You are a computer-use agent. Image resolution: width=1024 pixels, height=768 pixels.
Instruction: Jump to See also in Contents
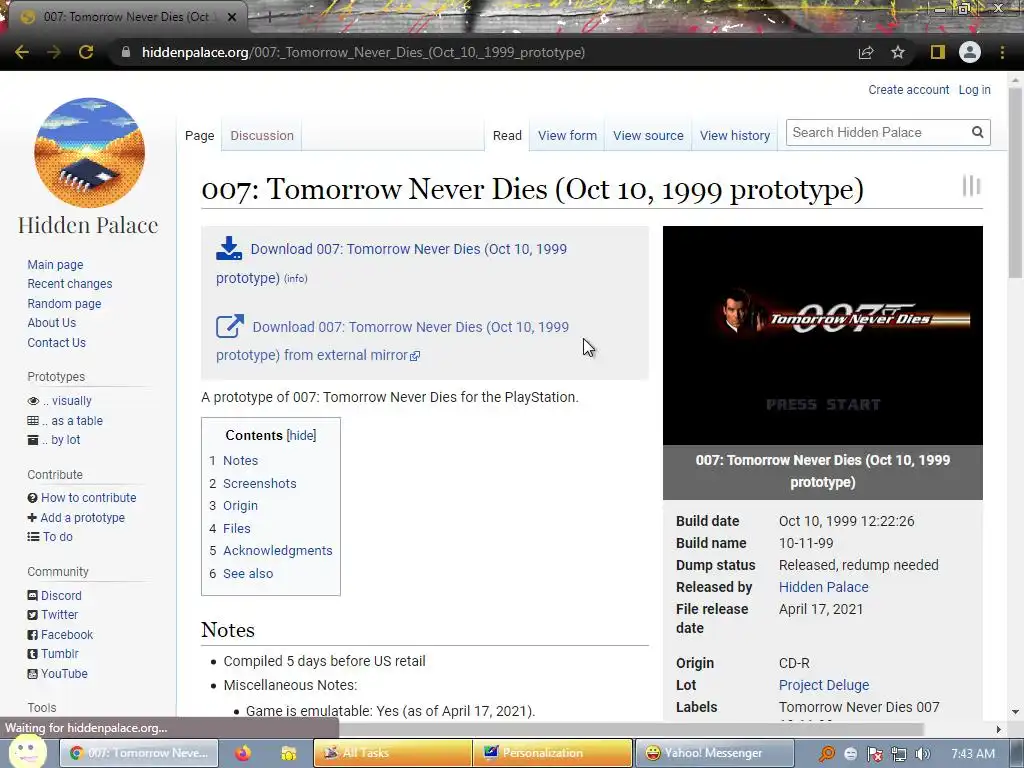(248, 573)
